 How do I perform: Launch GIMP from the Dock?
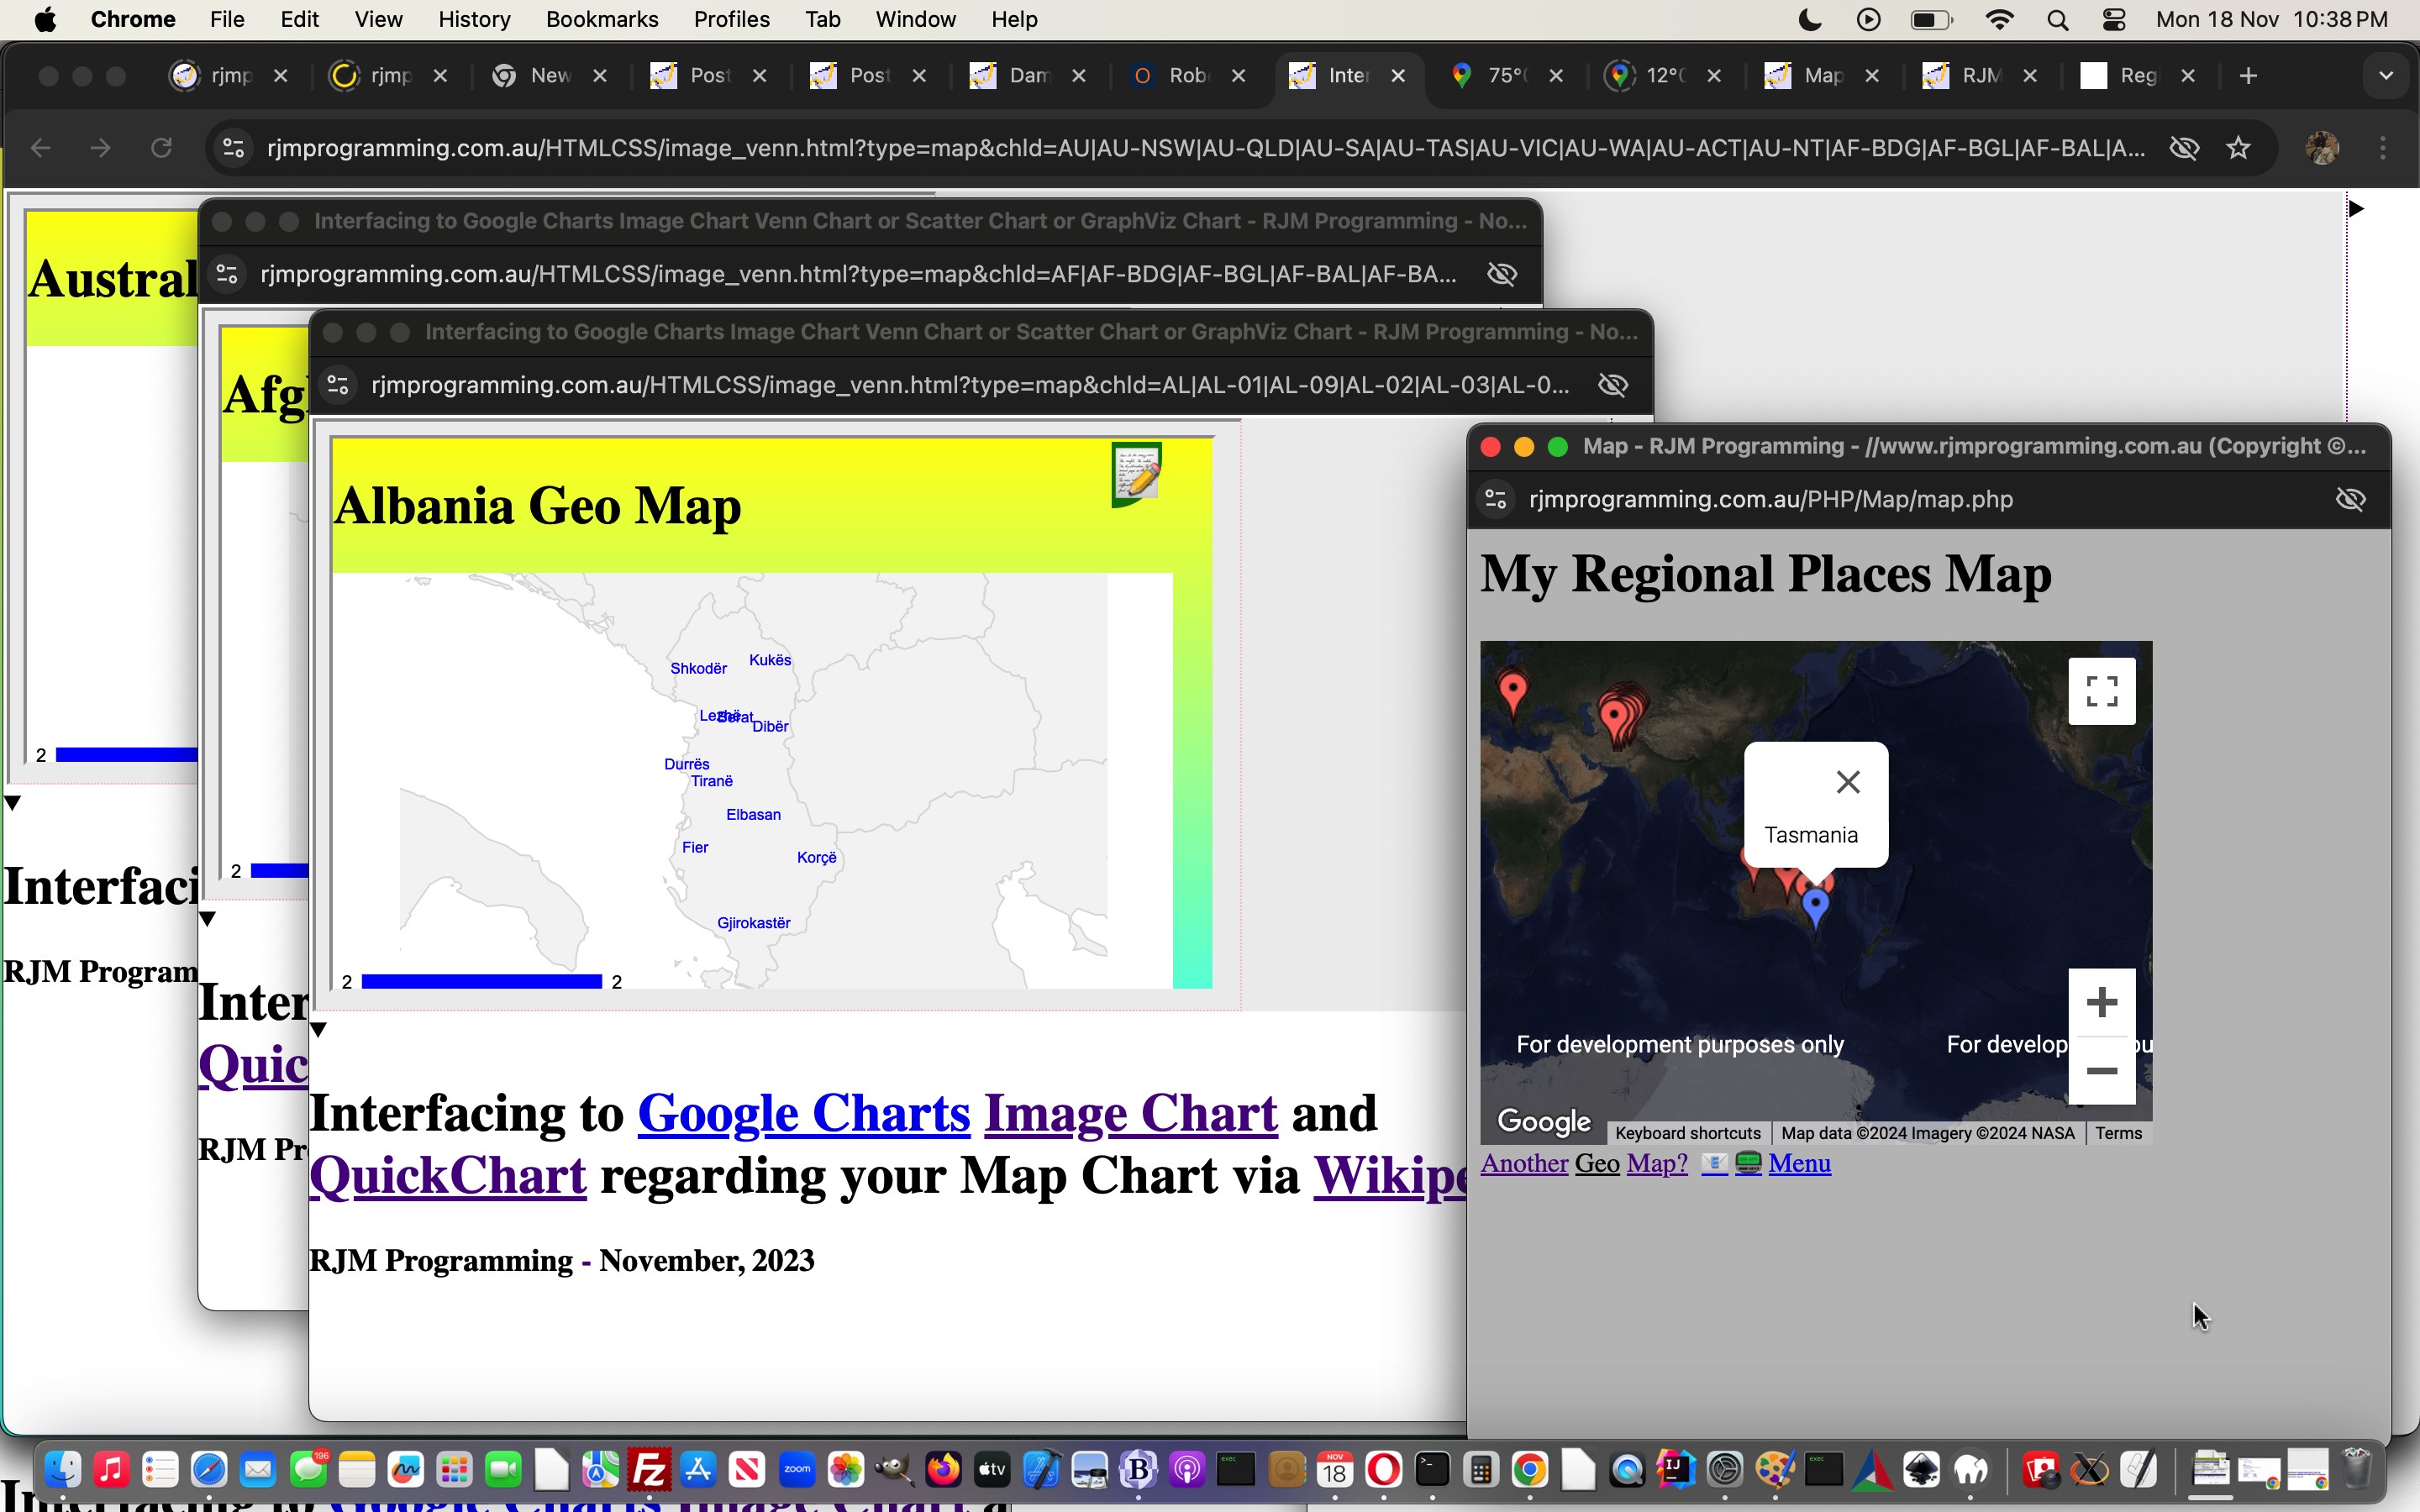[893, 1470]
